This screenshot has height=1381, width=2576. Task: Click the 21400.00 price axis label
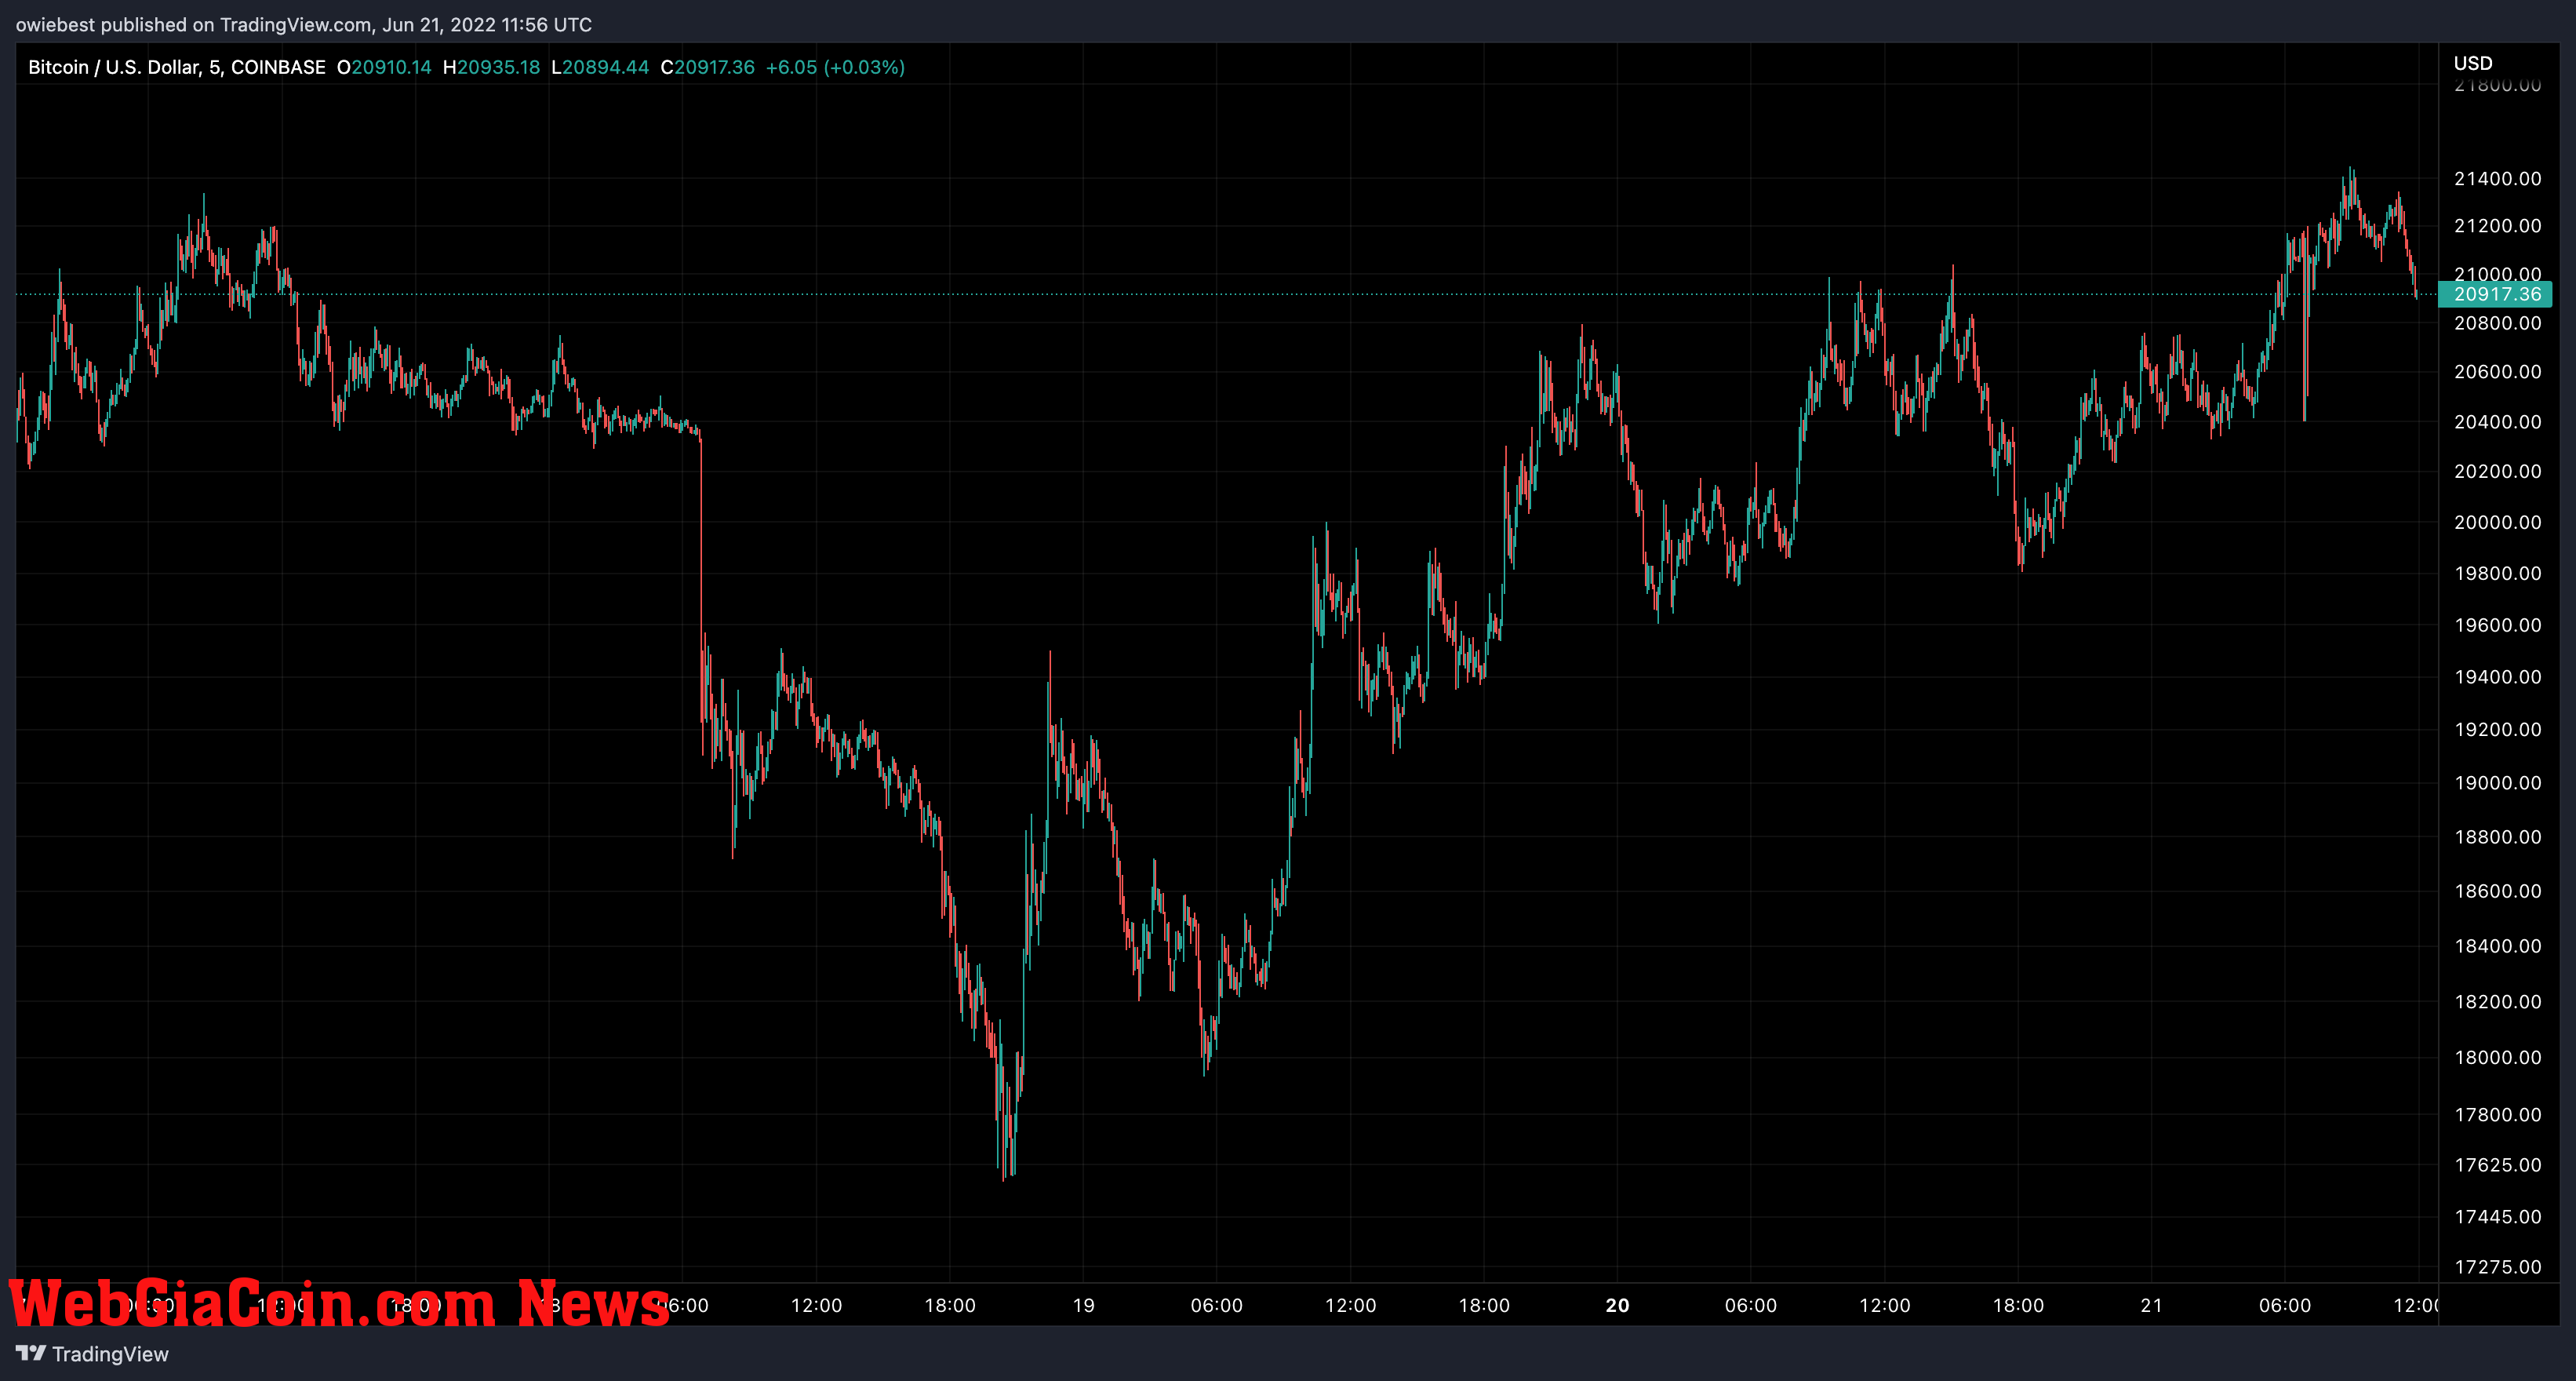(x=2497, y=179)
